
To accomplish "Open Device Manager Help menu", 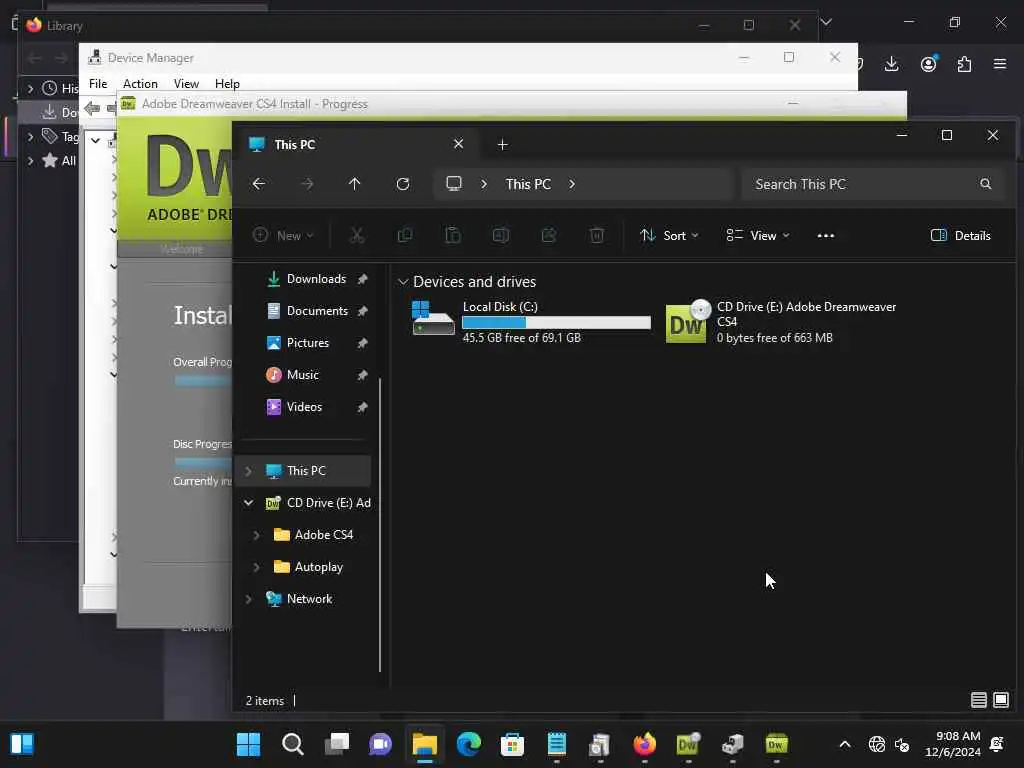I will tap(227, 84).
